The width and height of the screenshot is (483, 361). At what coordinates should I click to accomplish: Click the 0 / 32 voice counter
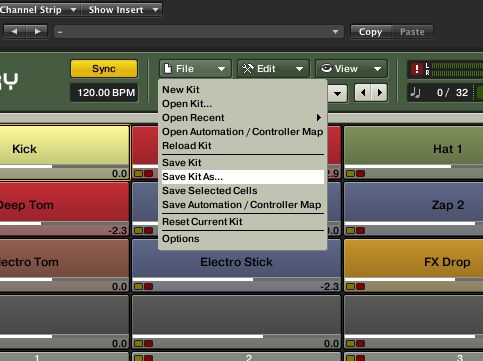click(x=452, y=92)
